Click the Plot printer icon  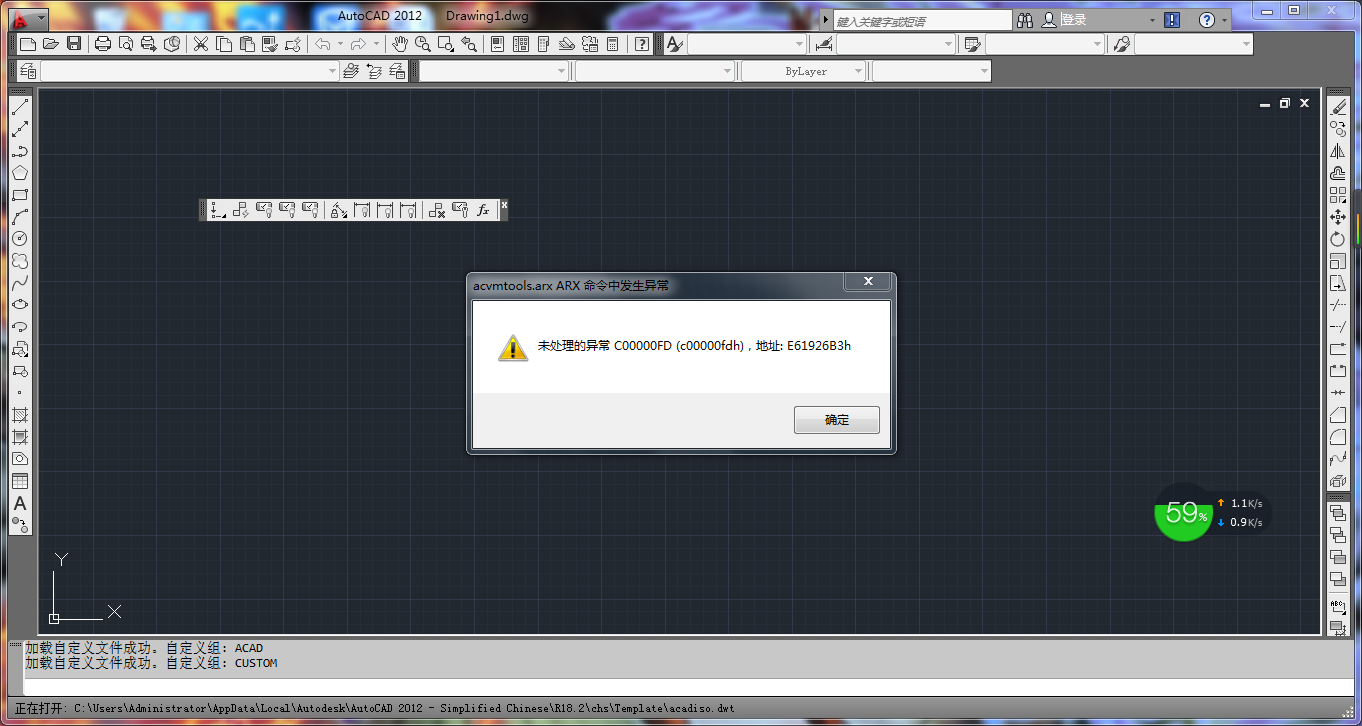102,44
